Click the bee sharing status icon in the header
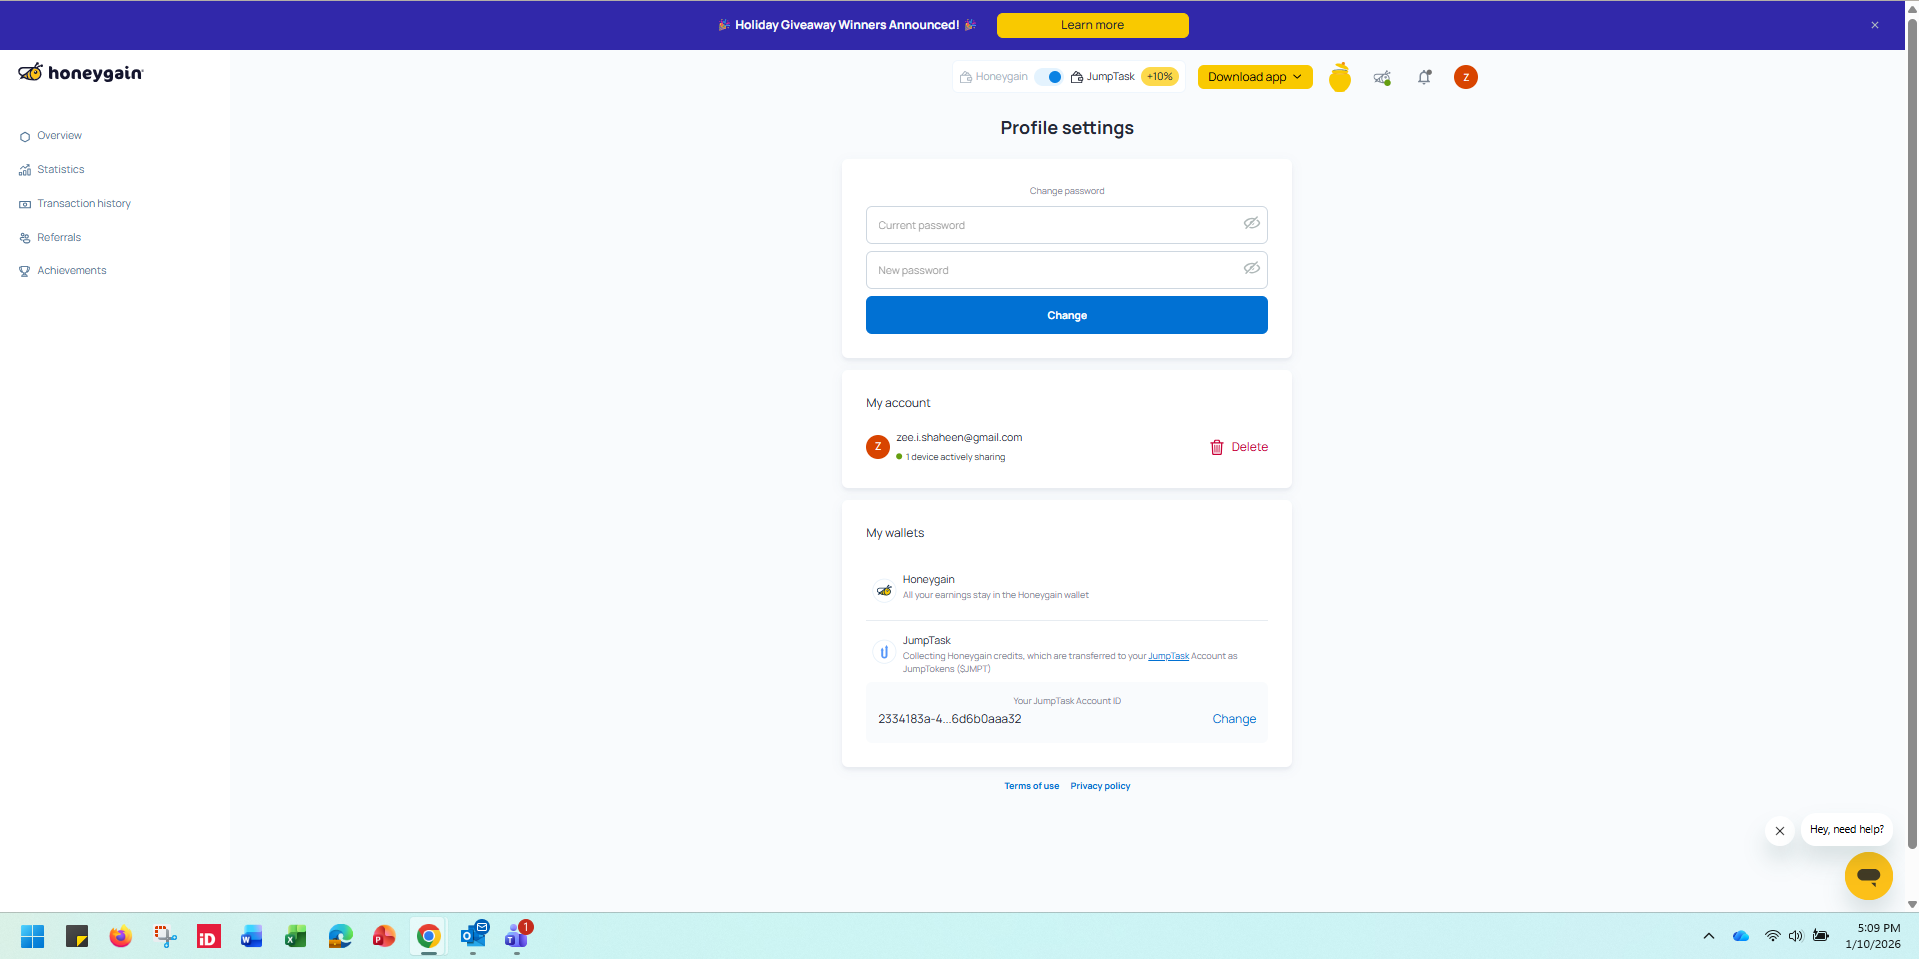The image size is (1919, 959). (x=1382, y=77)
